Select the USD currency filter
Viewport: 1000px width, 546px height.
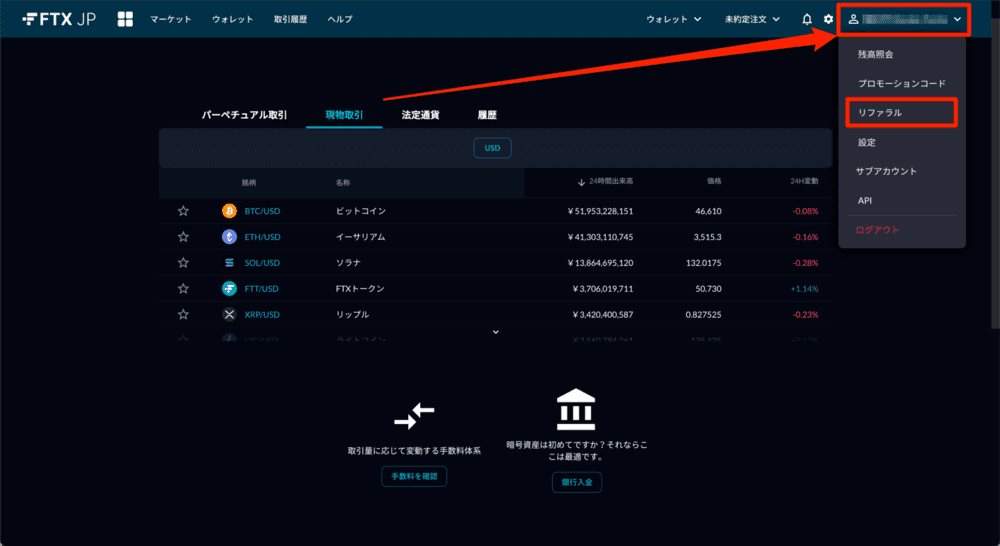492,148
